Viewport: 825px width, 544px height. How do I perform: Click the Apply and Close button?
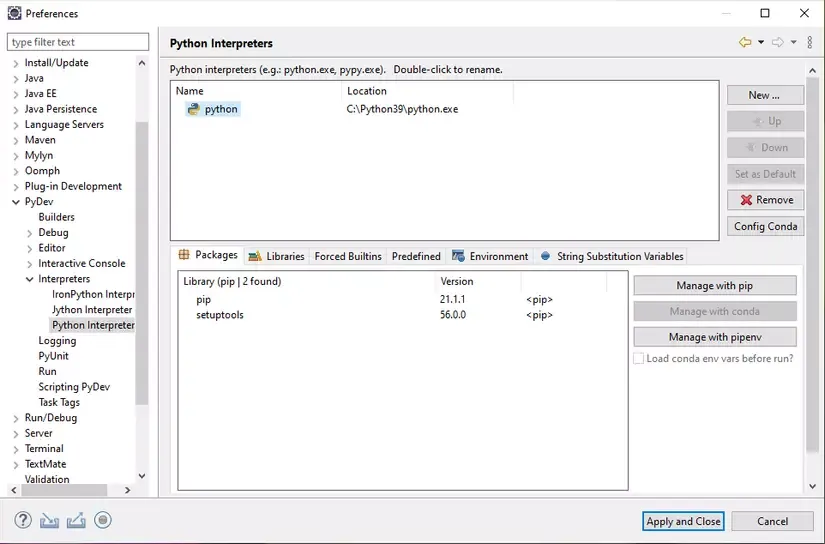coord(683,521)
